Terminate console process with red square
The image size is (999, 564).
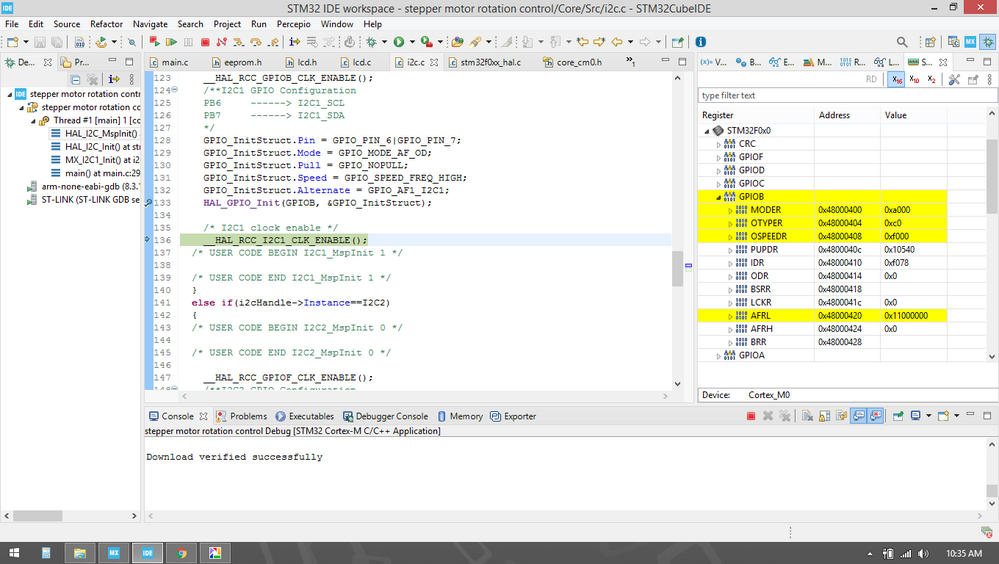tap(751, 416)
